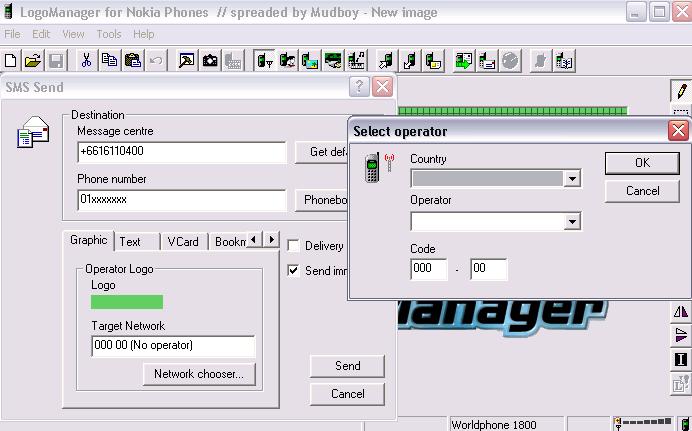This screenshot has height=431, width=692.
Task: Click the green screen logo toolbar icon
Action: (333, 60)
